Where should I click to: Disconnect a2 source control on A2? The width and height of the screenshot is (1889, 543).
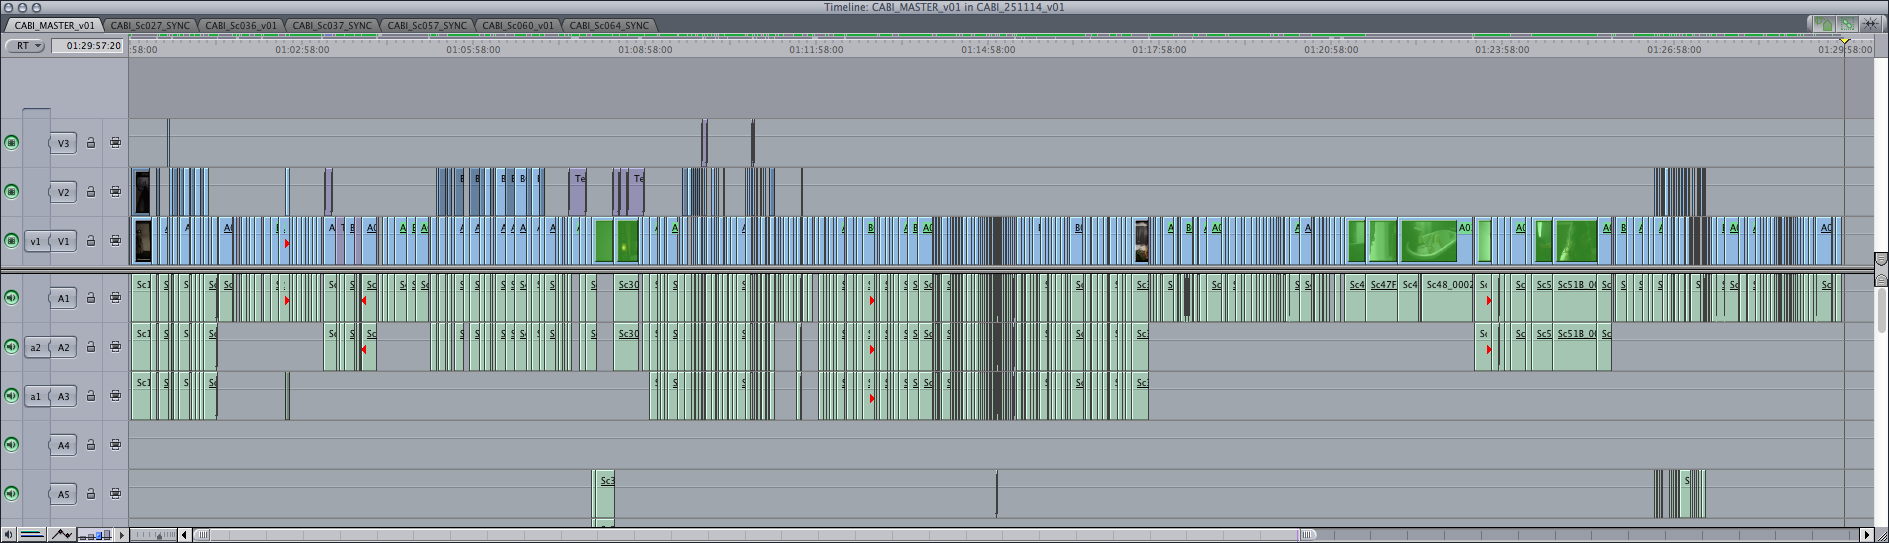point(36,347)
